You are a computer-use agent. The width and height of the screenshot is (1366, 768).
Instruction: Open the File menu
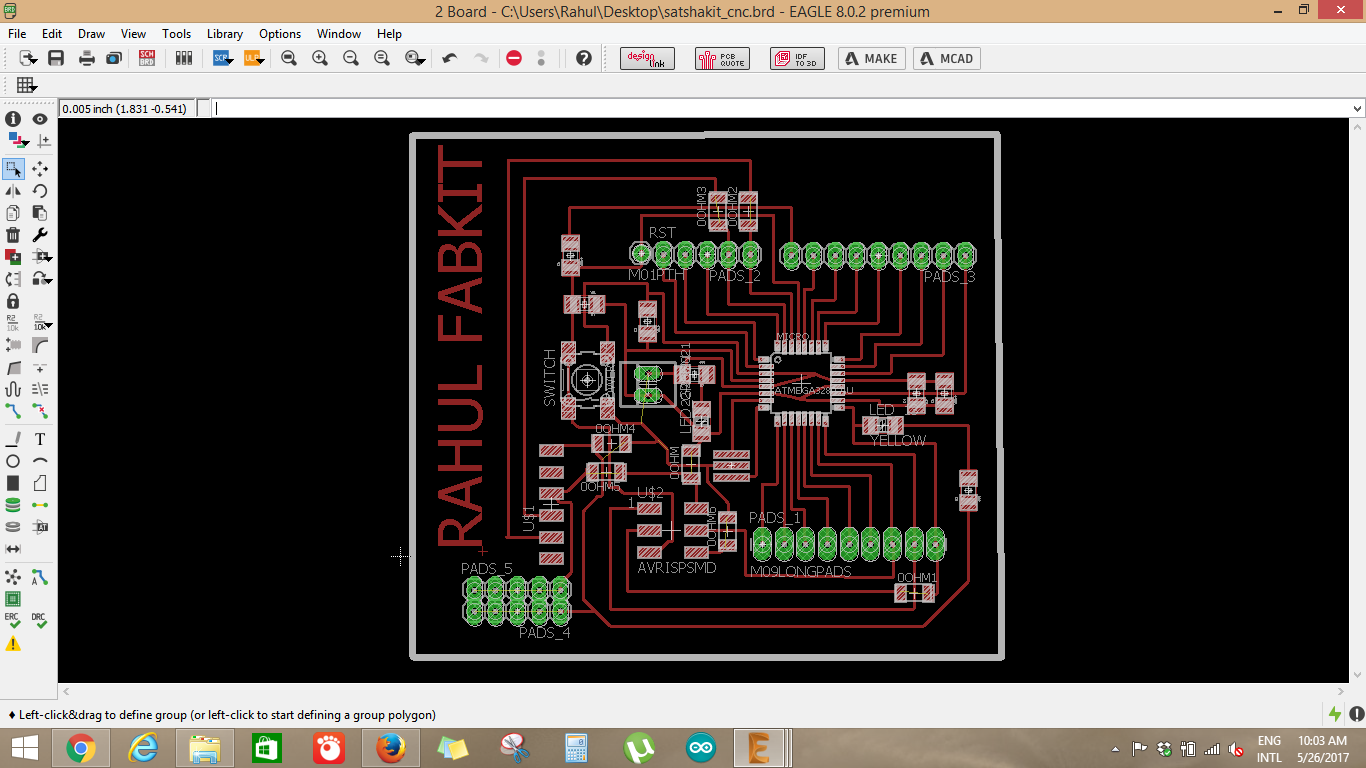17,33
